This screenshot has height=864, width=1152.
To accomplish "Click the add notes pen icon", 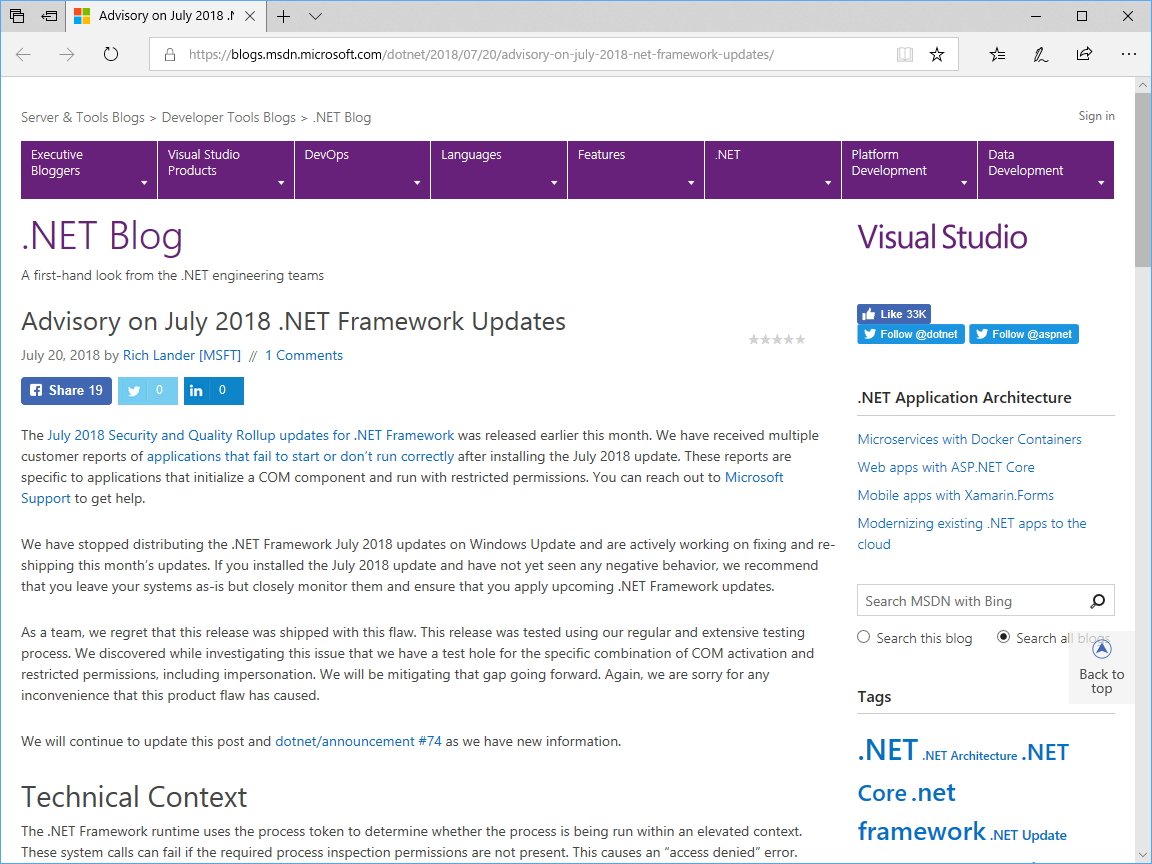I will (1041, 55).
